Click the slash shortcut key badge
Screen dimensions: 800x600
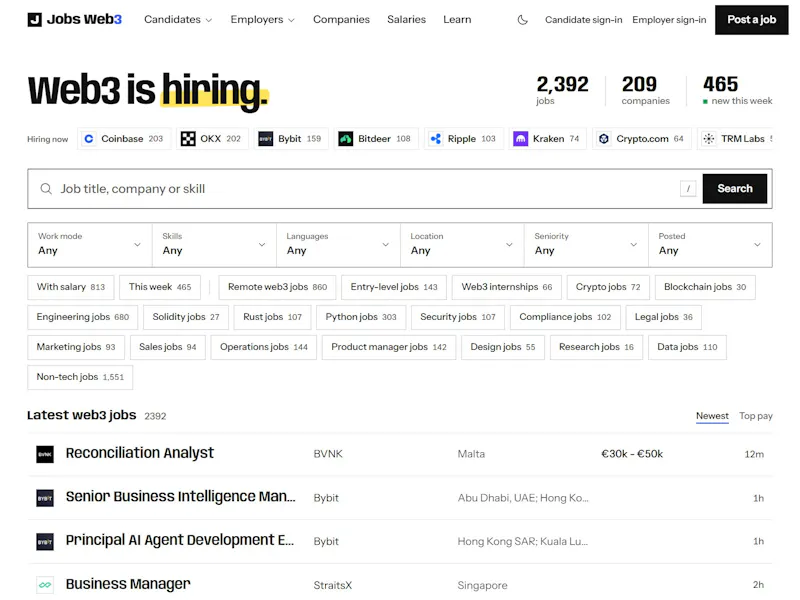click(x=688, y=189)
